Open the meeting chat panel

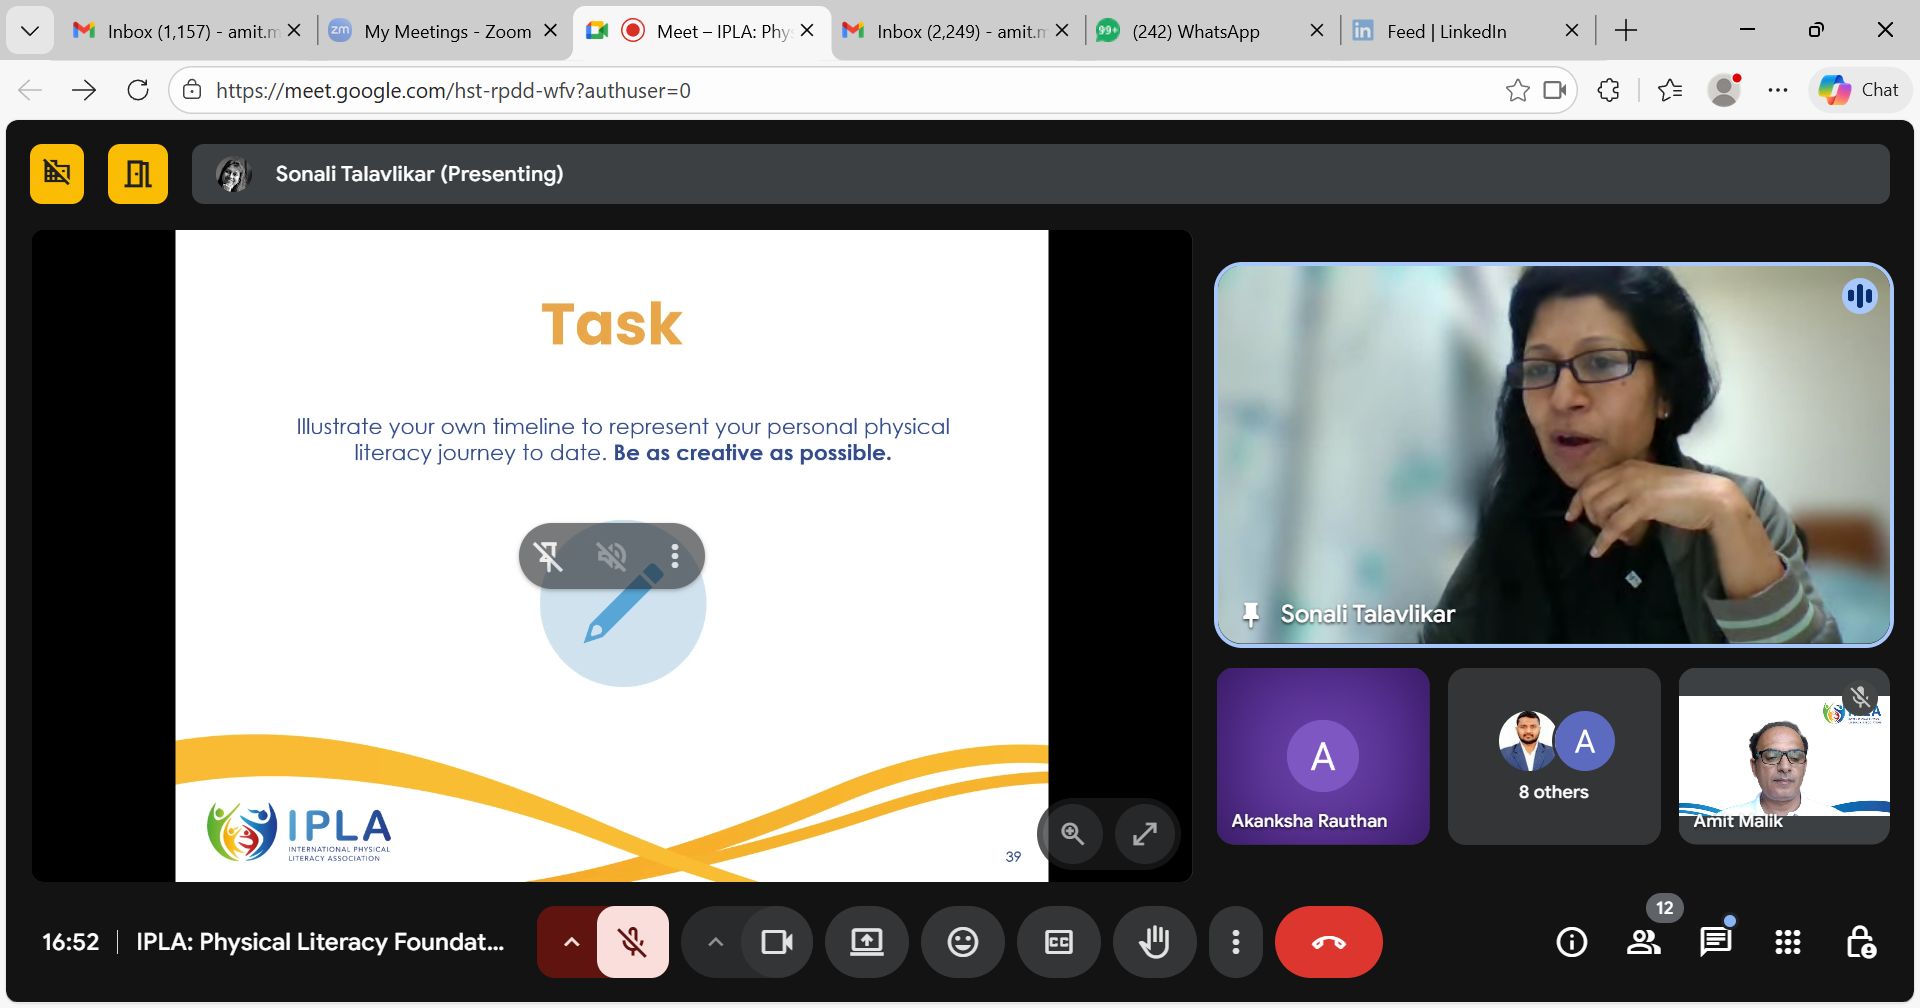click(1715, 942)
